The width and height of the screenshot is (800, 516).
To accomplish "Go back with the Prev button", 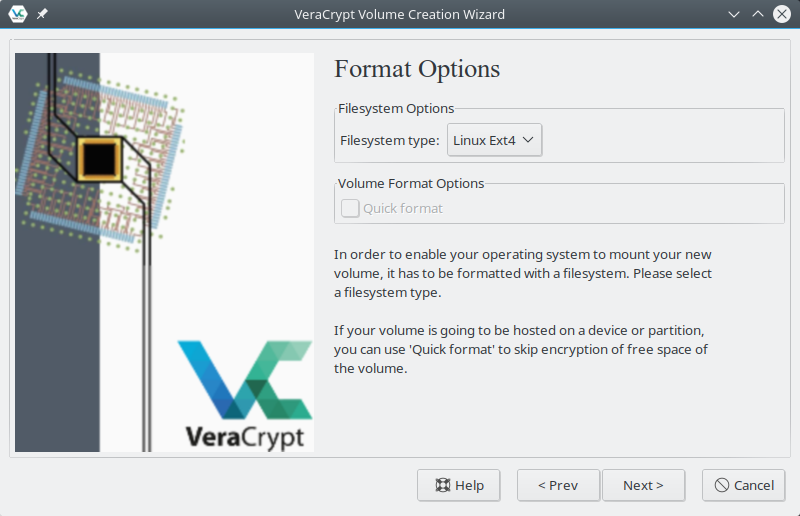I will pos(558,485).
